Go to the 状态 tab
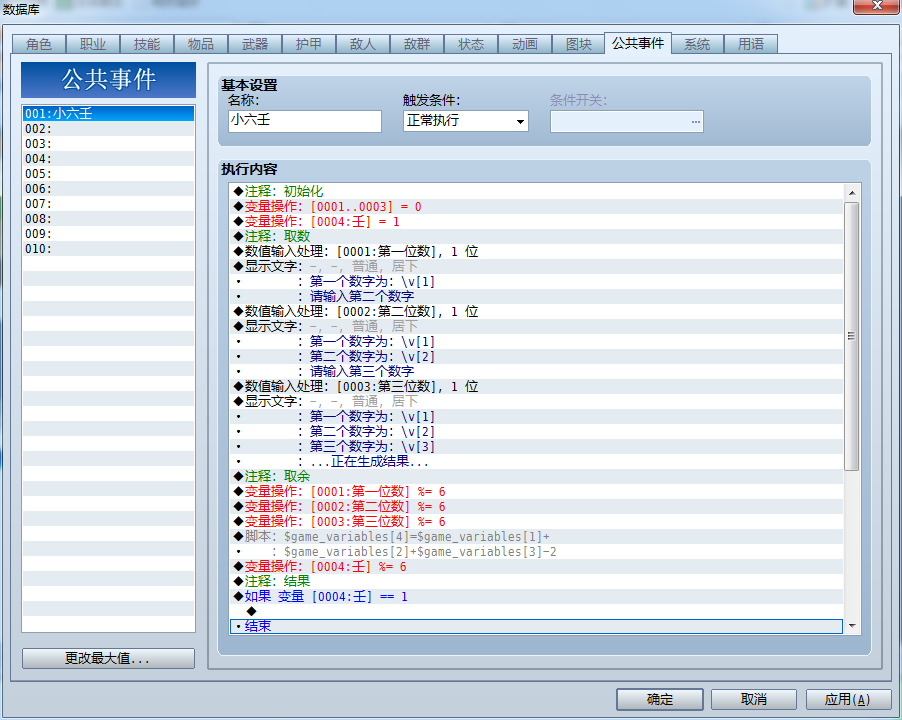 coord(471,44)
